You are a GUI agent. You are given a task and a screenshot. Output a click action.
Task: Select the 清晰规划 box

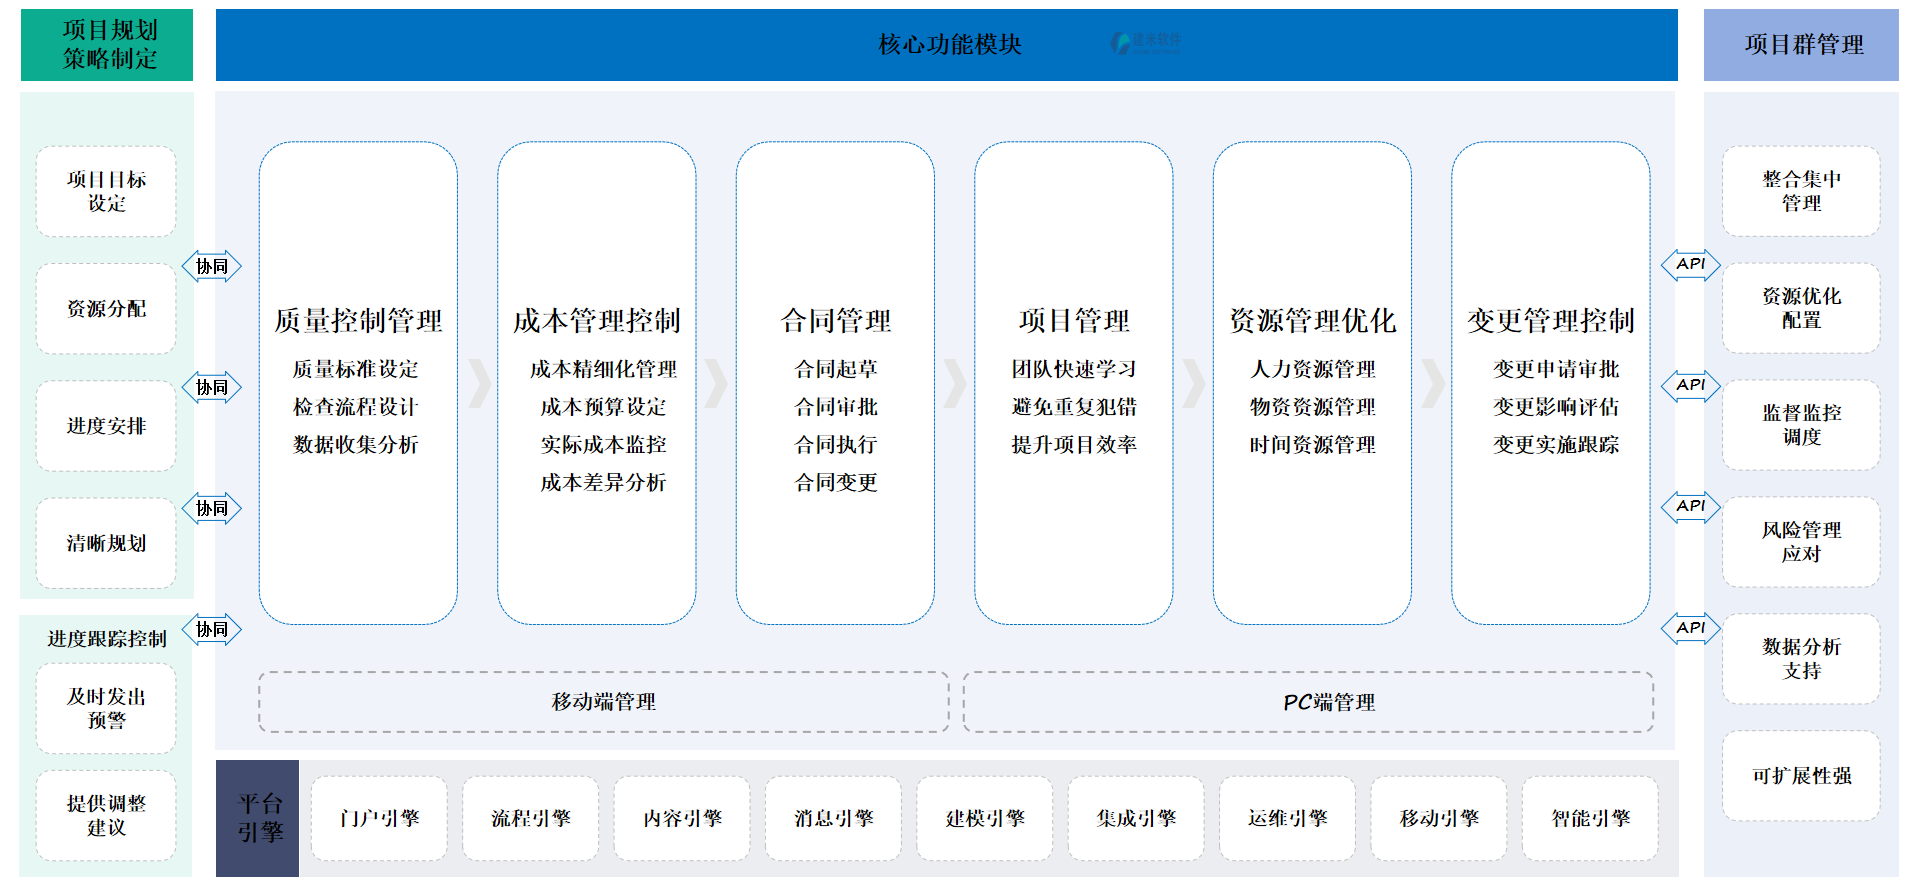(106, 542)
